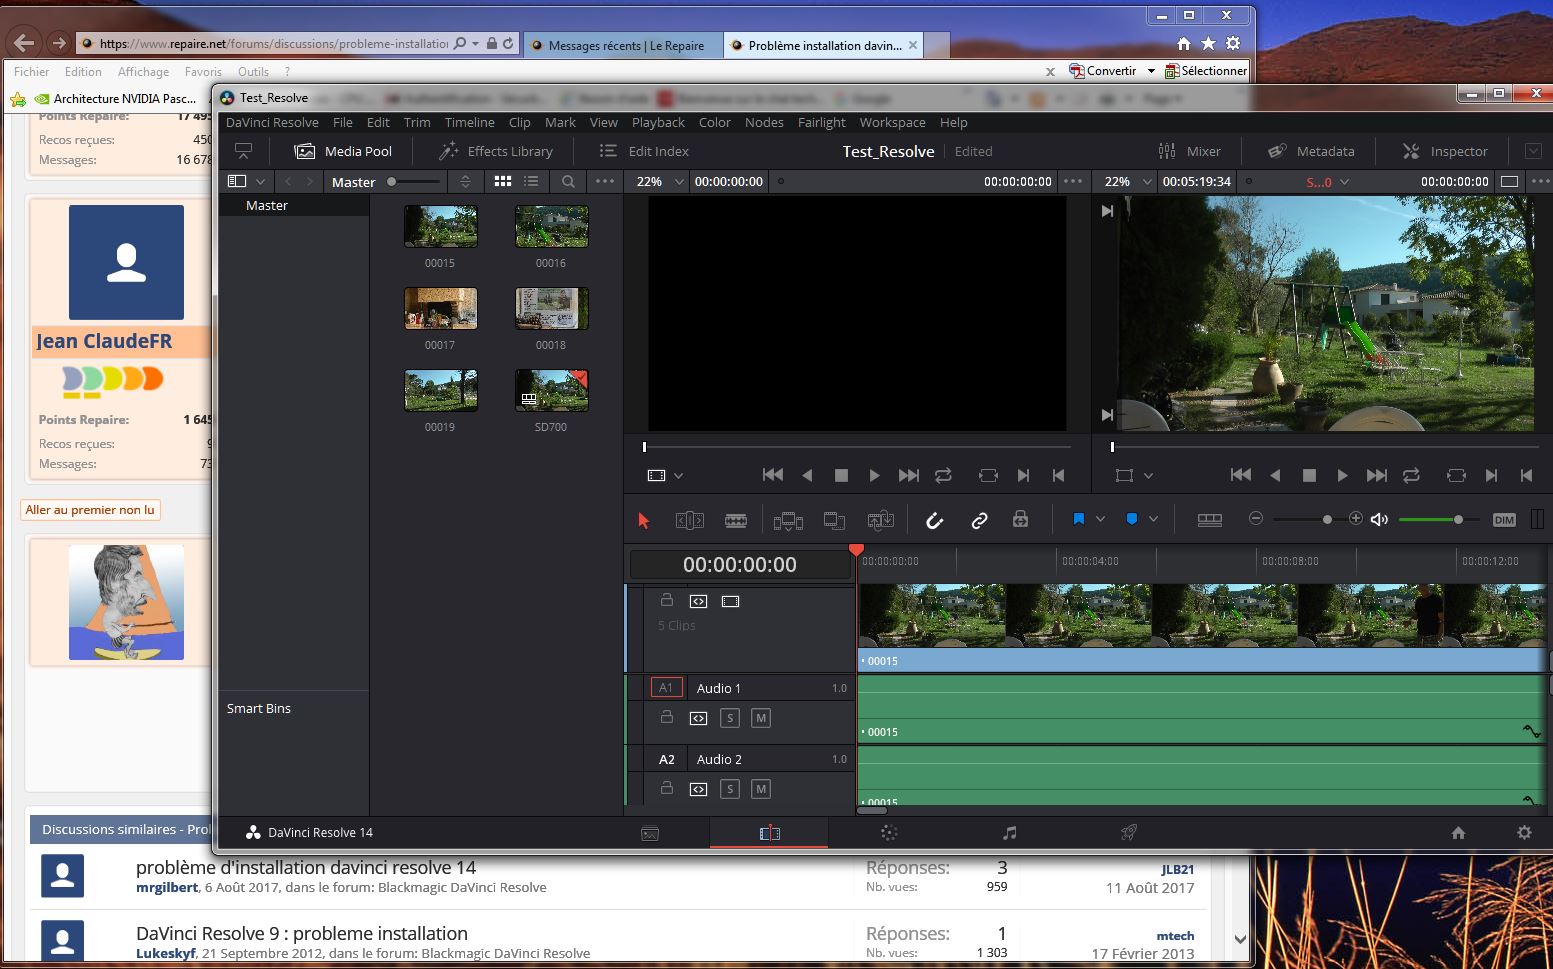1553x969 pixels.
Task: Solo the Audio 2 track
Action: coord(730,789)
